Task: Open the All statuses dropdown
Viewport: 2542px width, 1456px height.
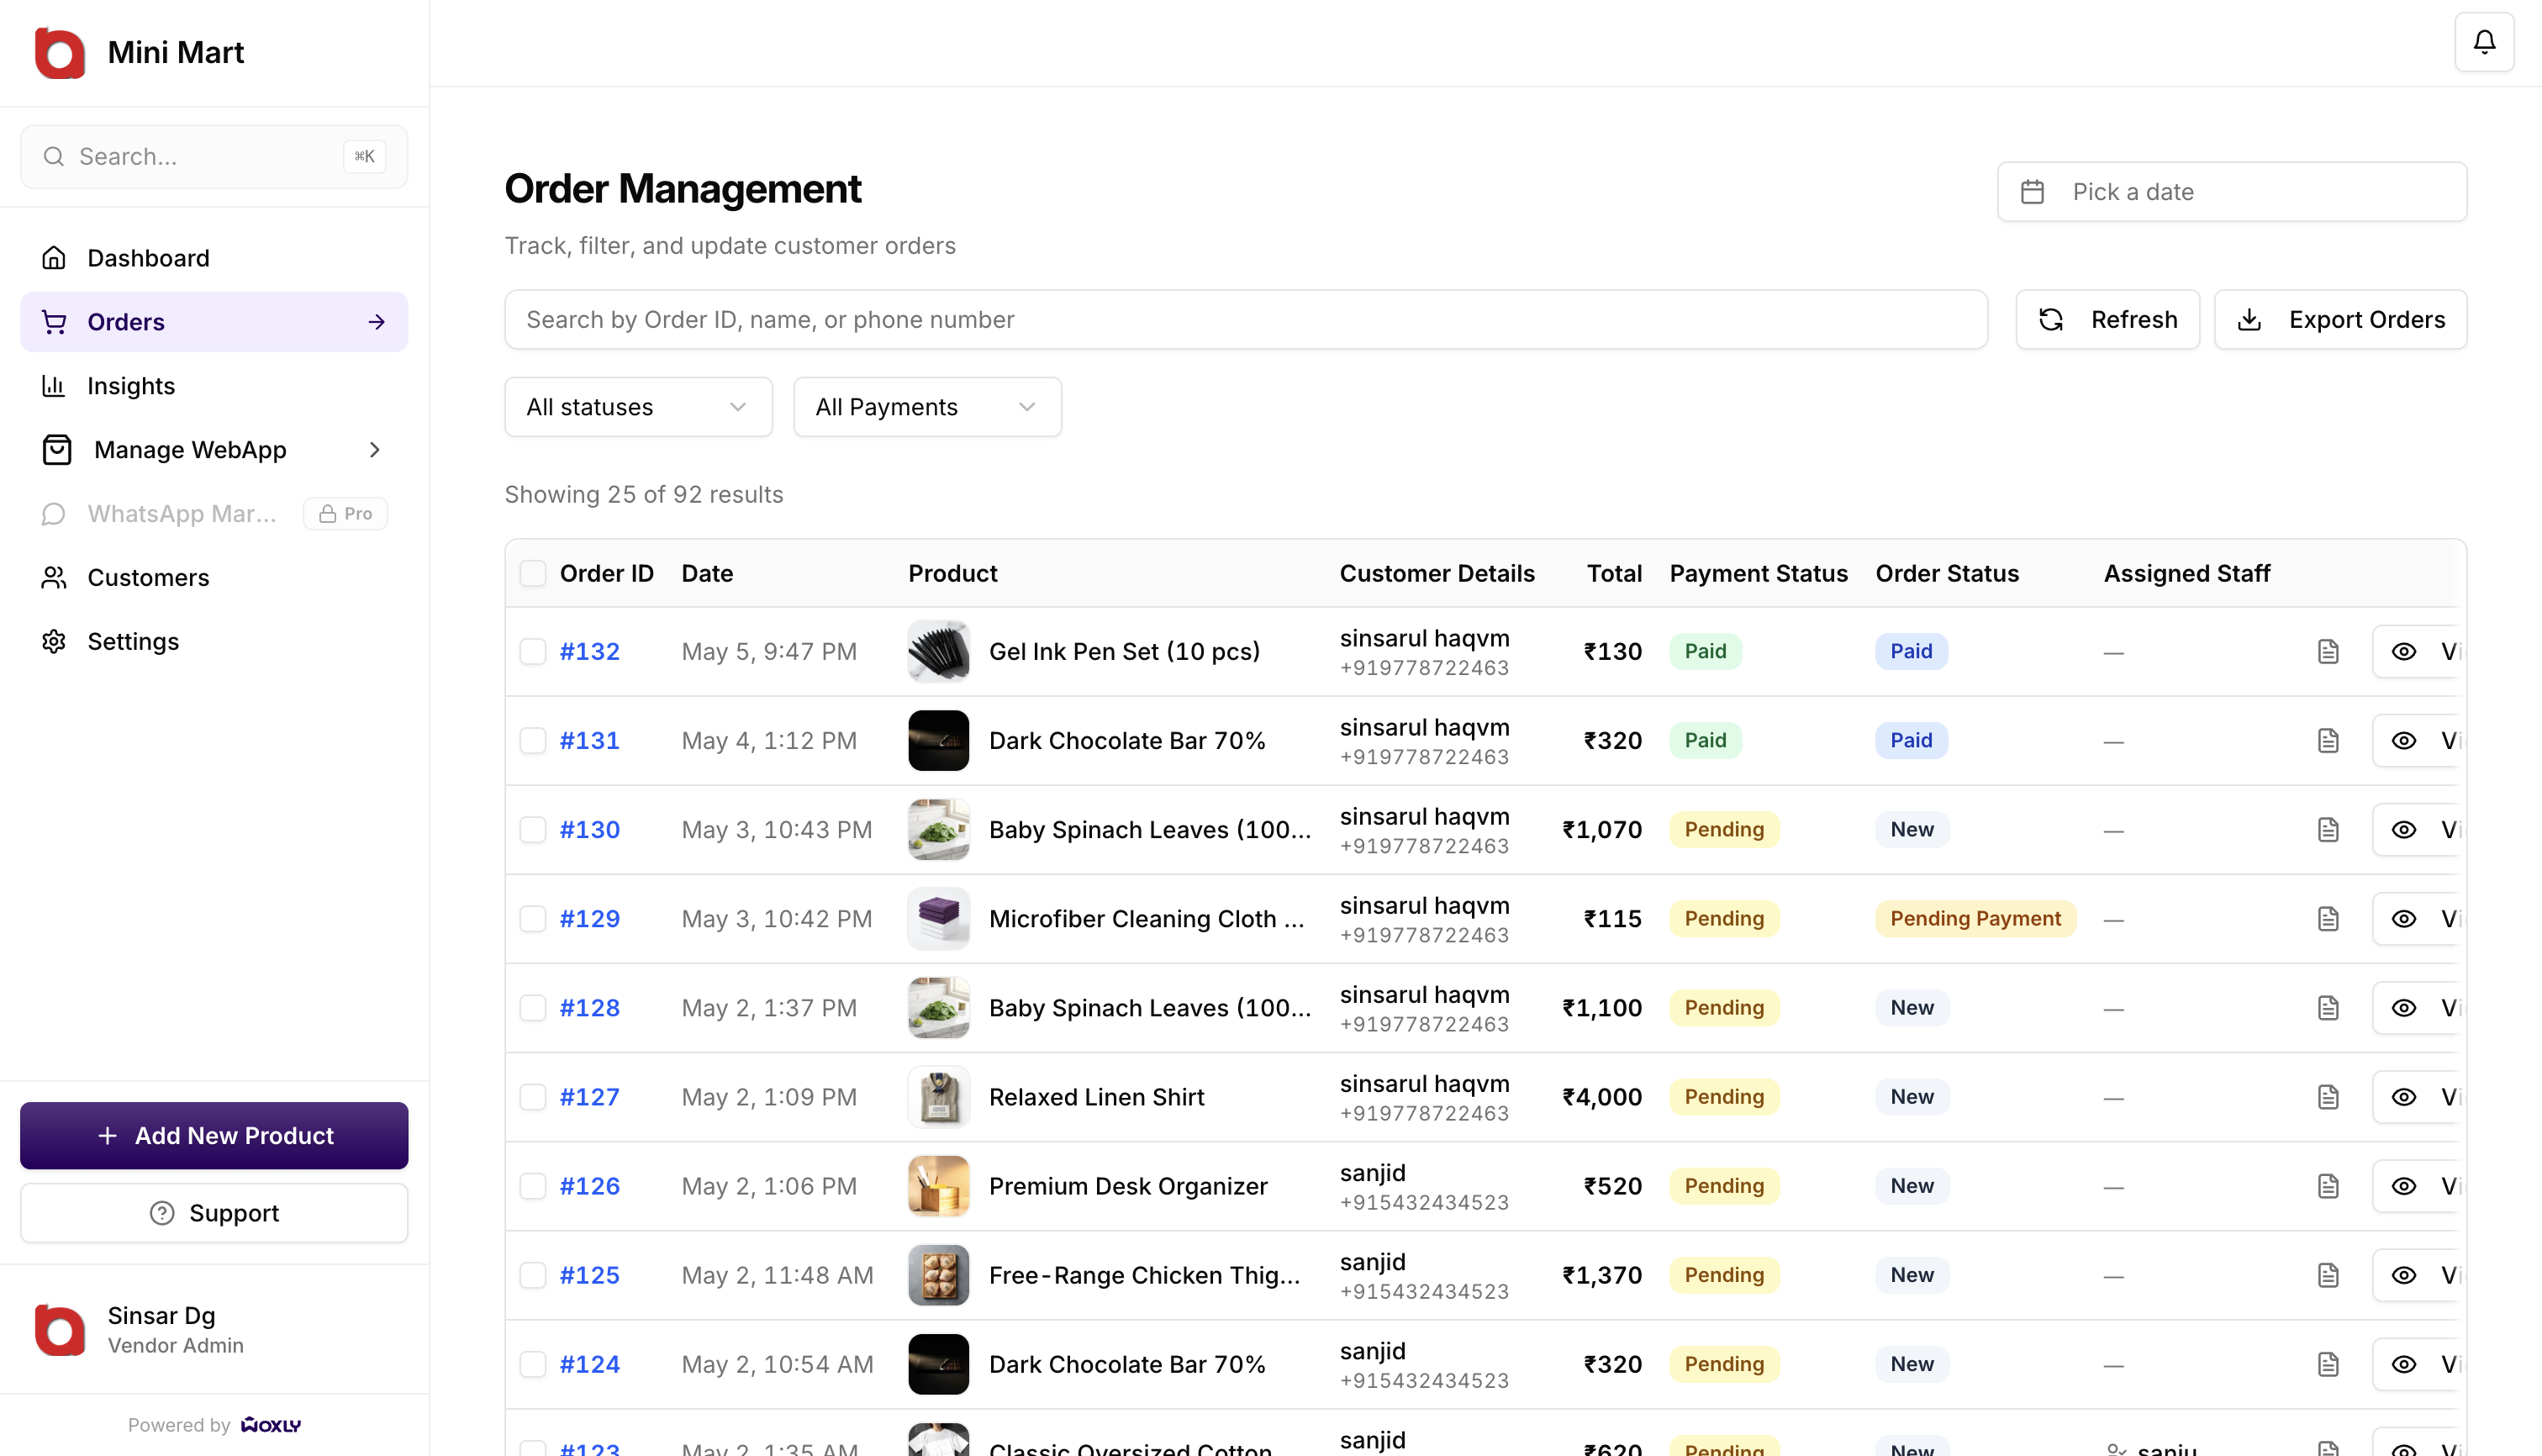Action: pos(638,407)
